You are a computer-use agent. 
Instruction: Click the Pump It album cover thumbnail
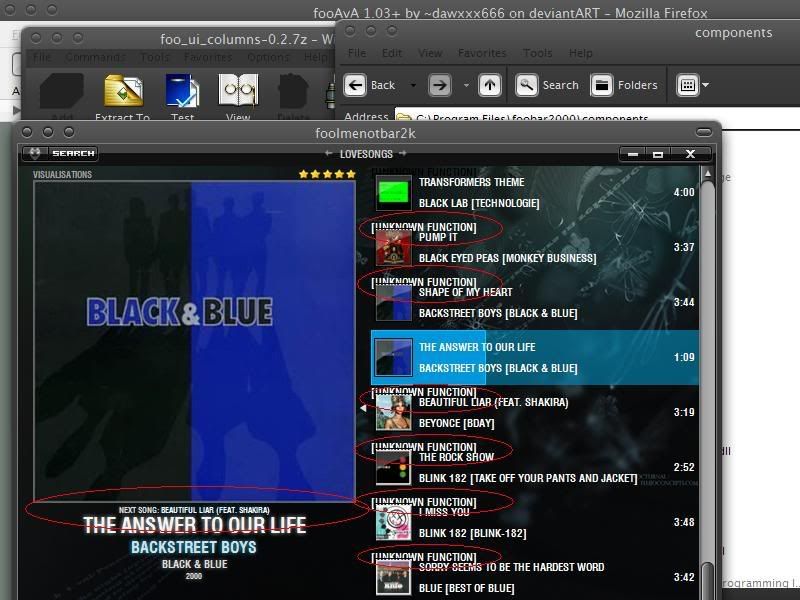[x=393, y=248]
